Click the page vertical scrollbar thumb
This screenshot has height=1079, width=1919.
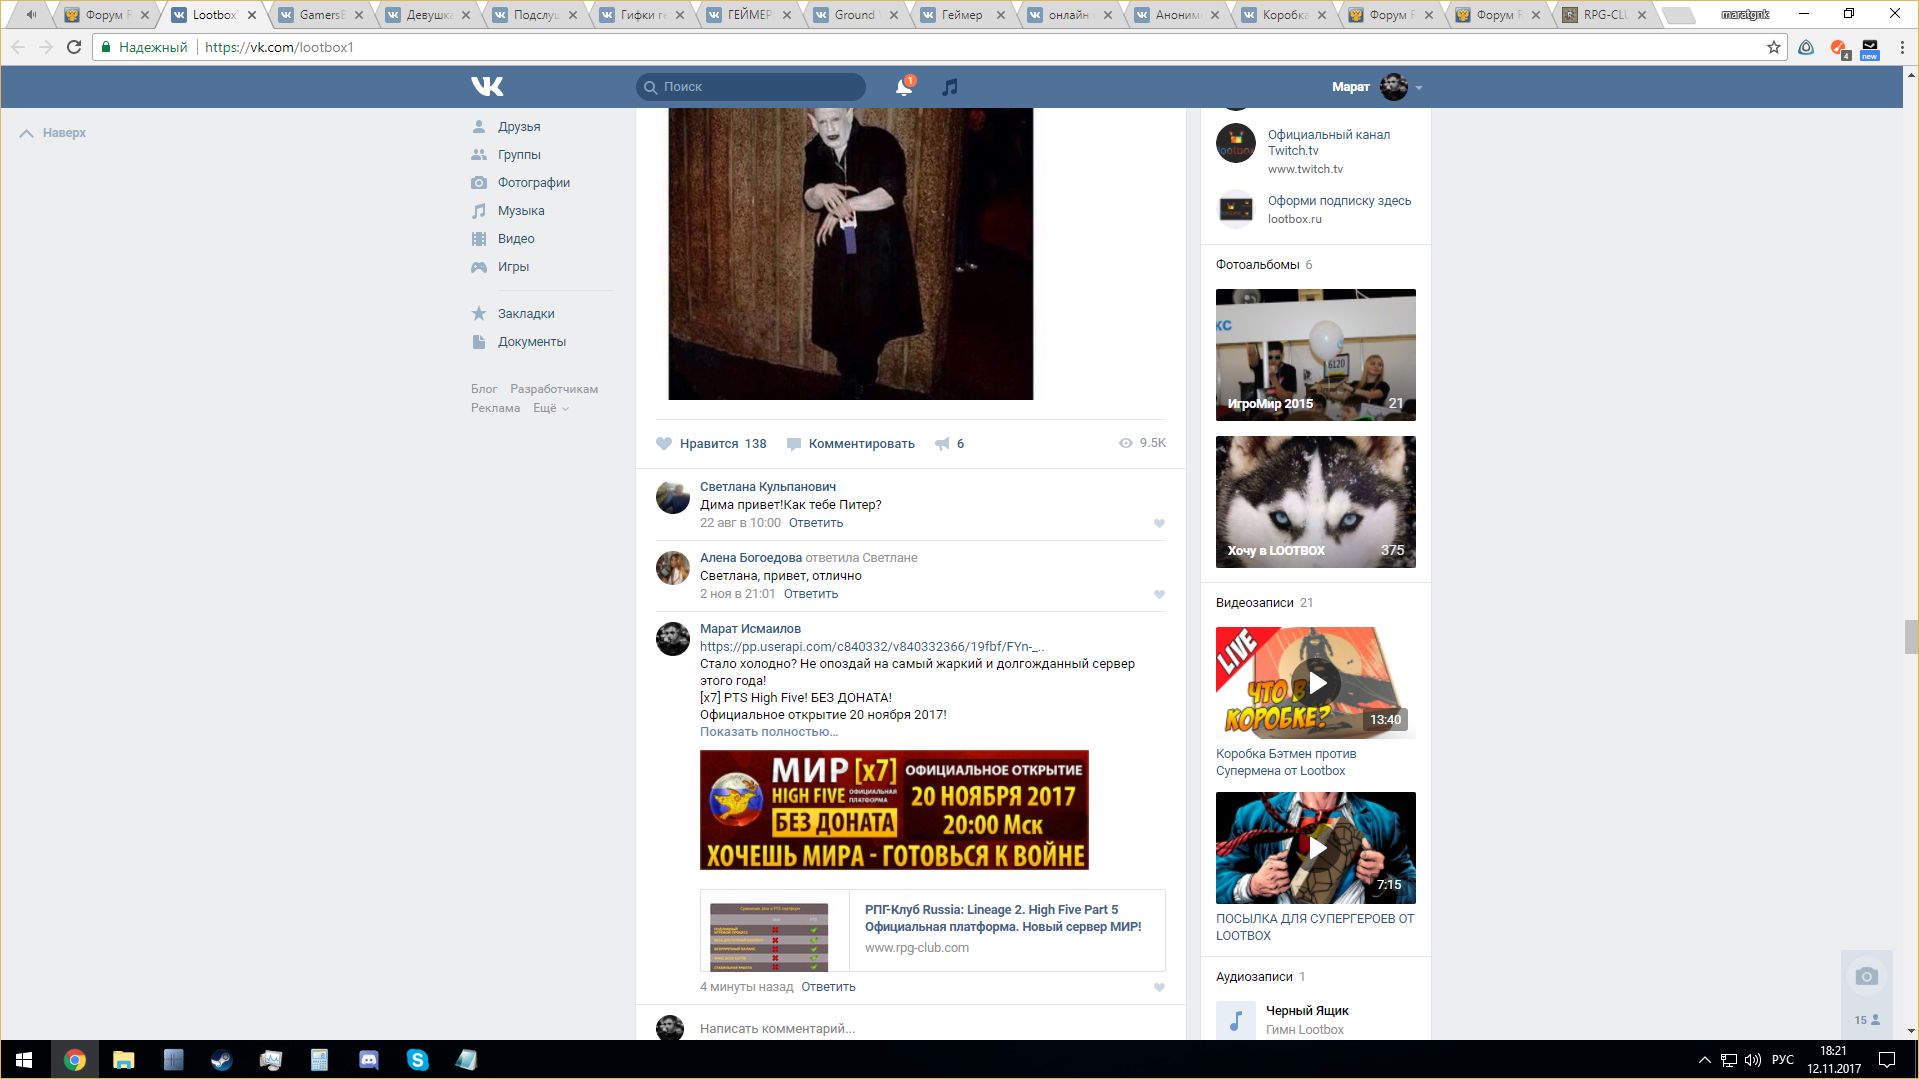1911,636
